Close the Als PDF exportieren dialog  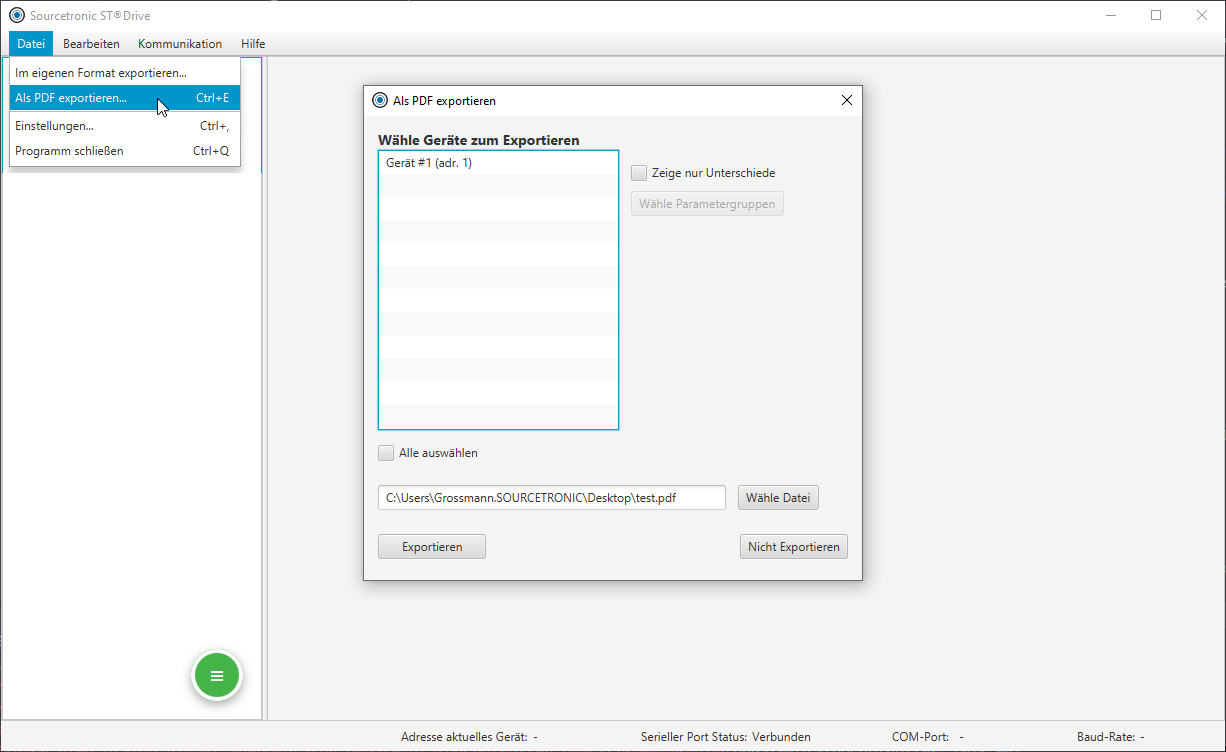tap(846, 100)
